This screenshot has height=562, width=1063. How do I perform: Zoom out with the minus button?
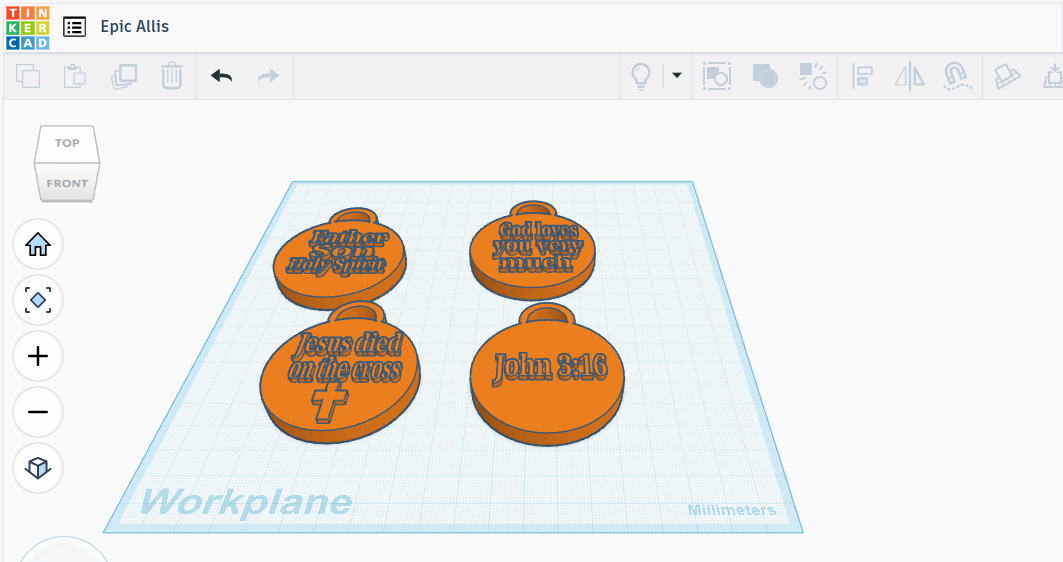38,412
